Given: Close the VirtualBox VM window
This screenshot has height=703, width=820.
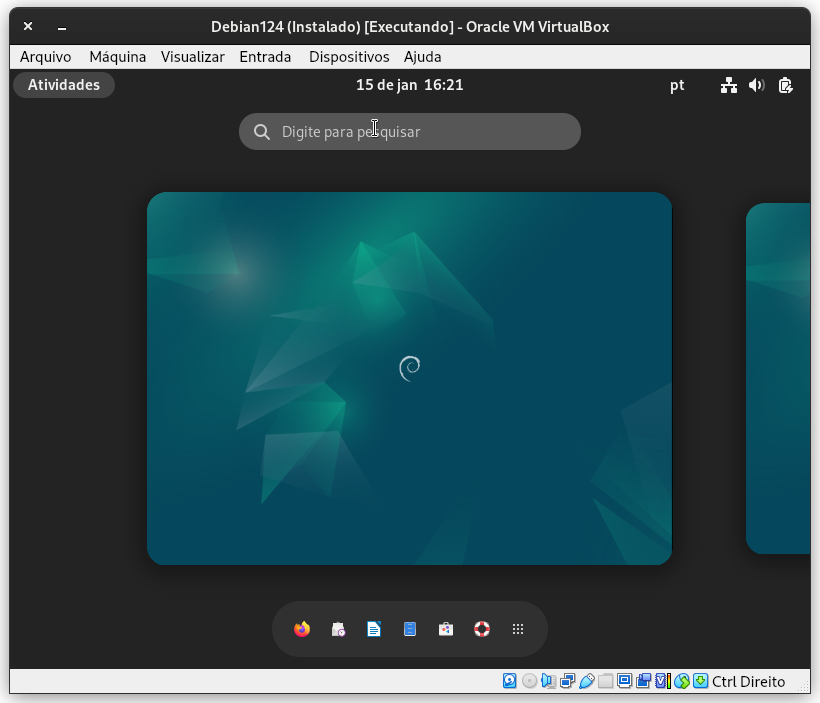Looking at the screenshot, I should click(x=28, y=26).
